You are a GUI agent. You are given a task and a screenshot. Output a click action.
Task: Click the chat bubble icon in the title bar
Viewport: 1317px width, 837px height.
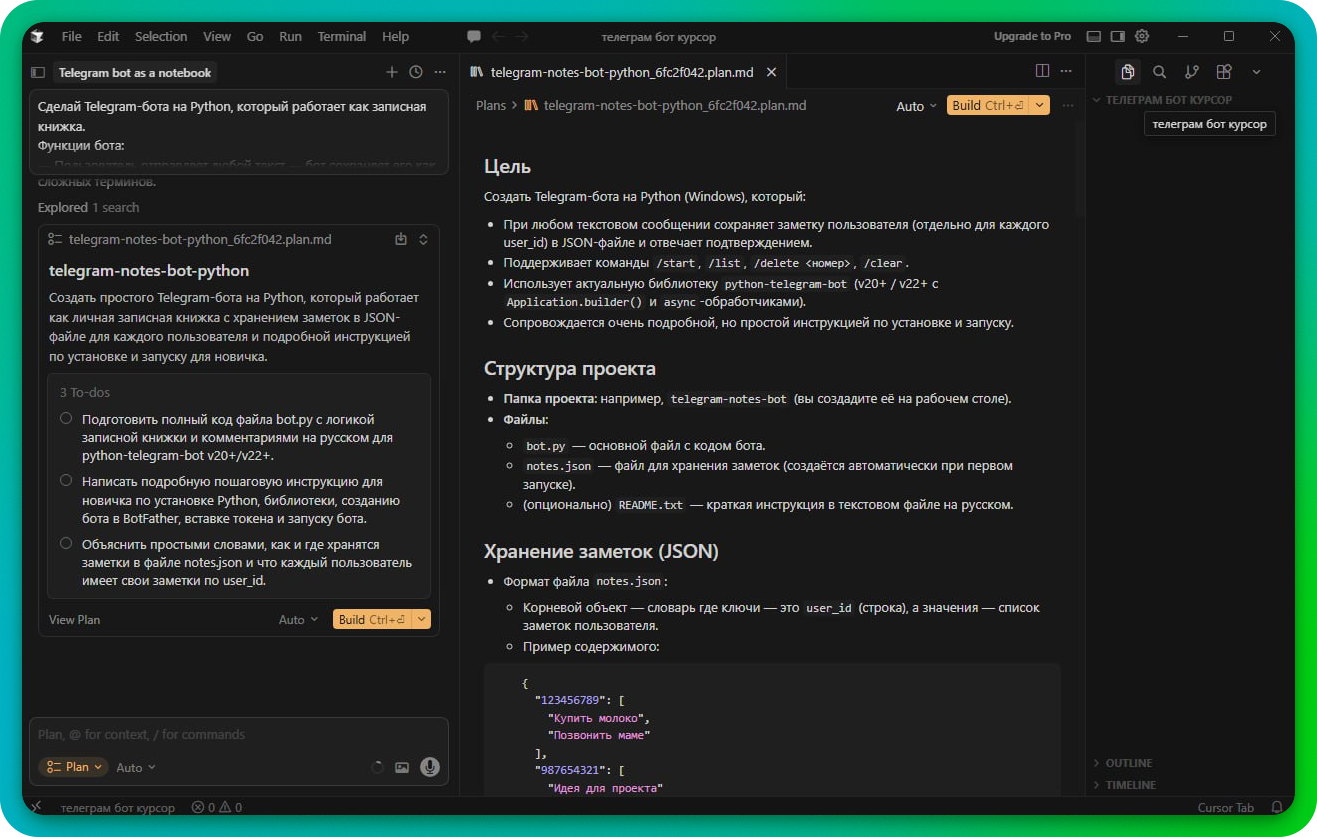[x=474, y=36]
